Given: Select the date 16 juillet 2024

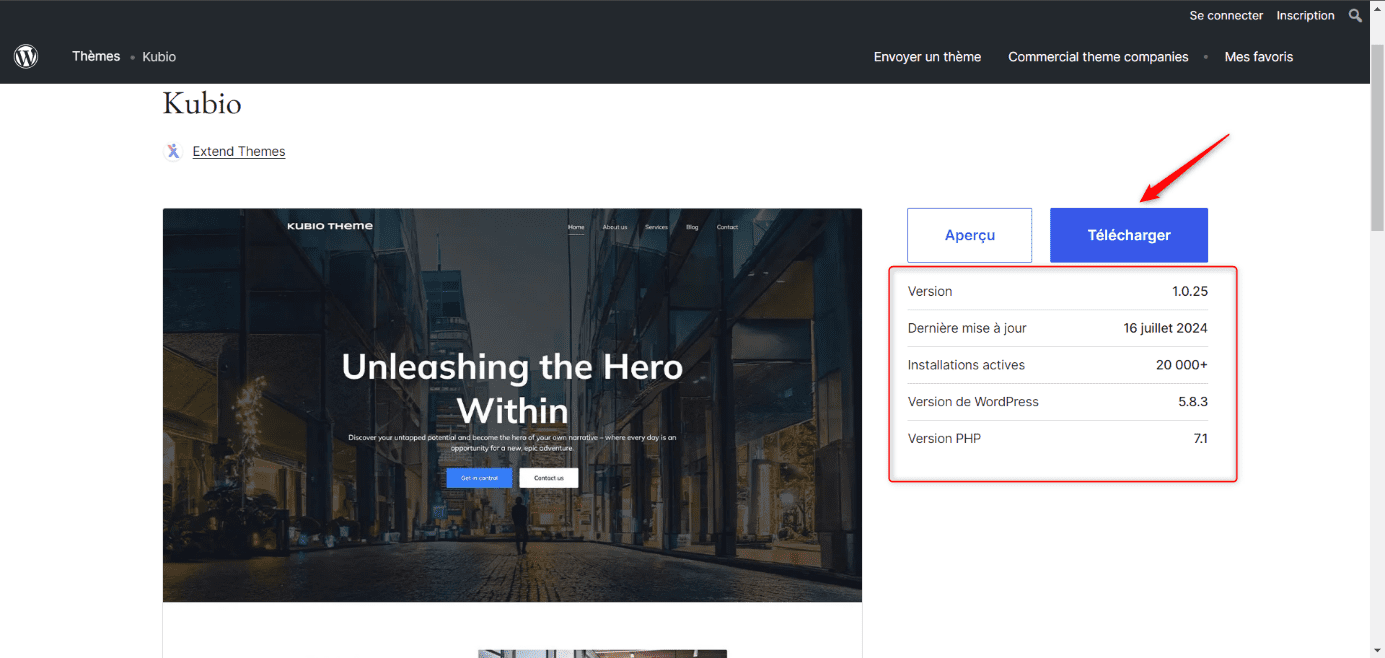Looking at the screenshot, I should pyautogui.click(x=1165, y=328).
